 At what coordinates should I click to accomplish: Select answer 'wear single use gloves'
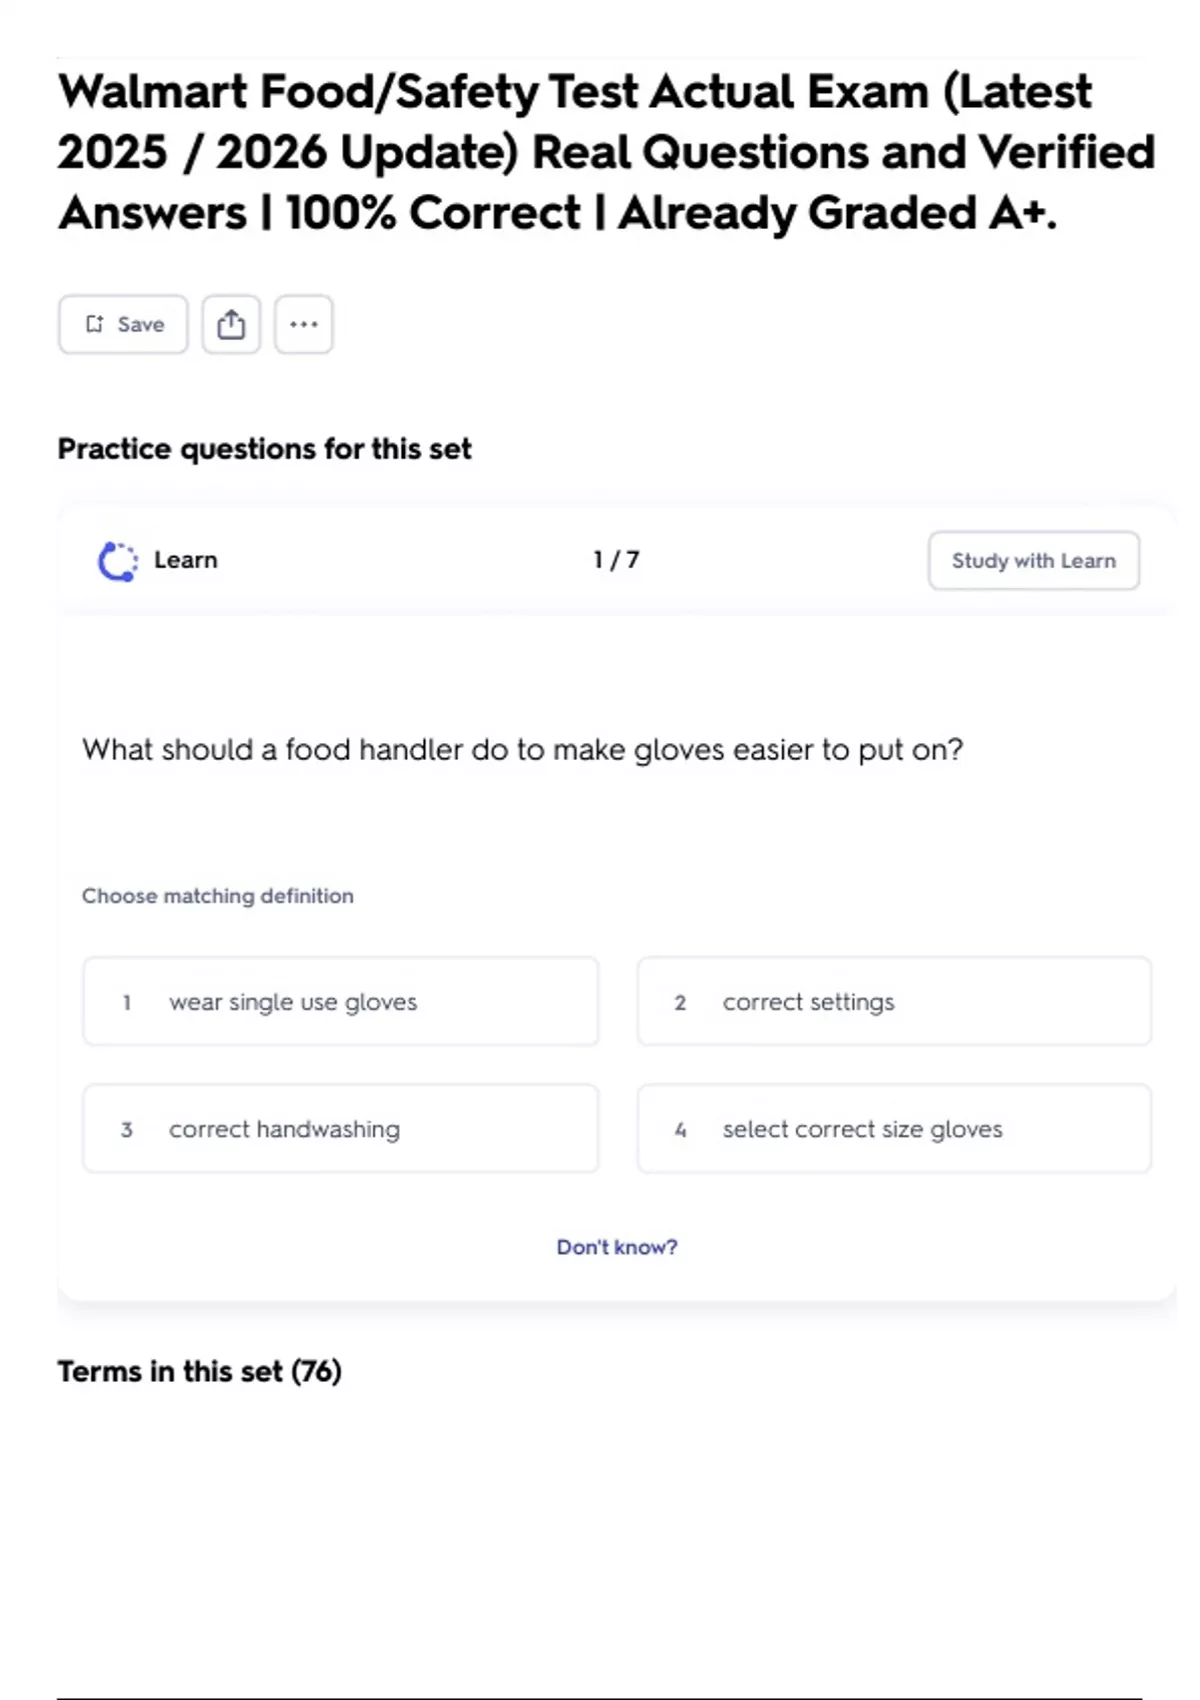coord(340,1002)
